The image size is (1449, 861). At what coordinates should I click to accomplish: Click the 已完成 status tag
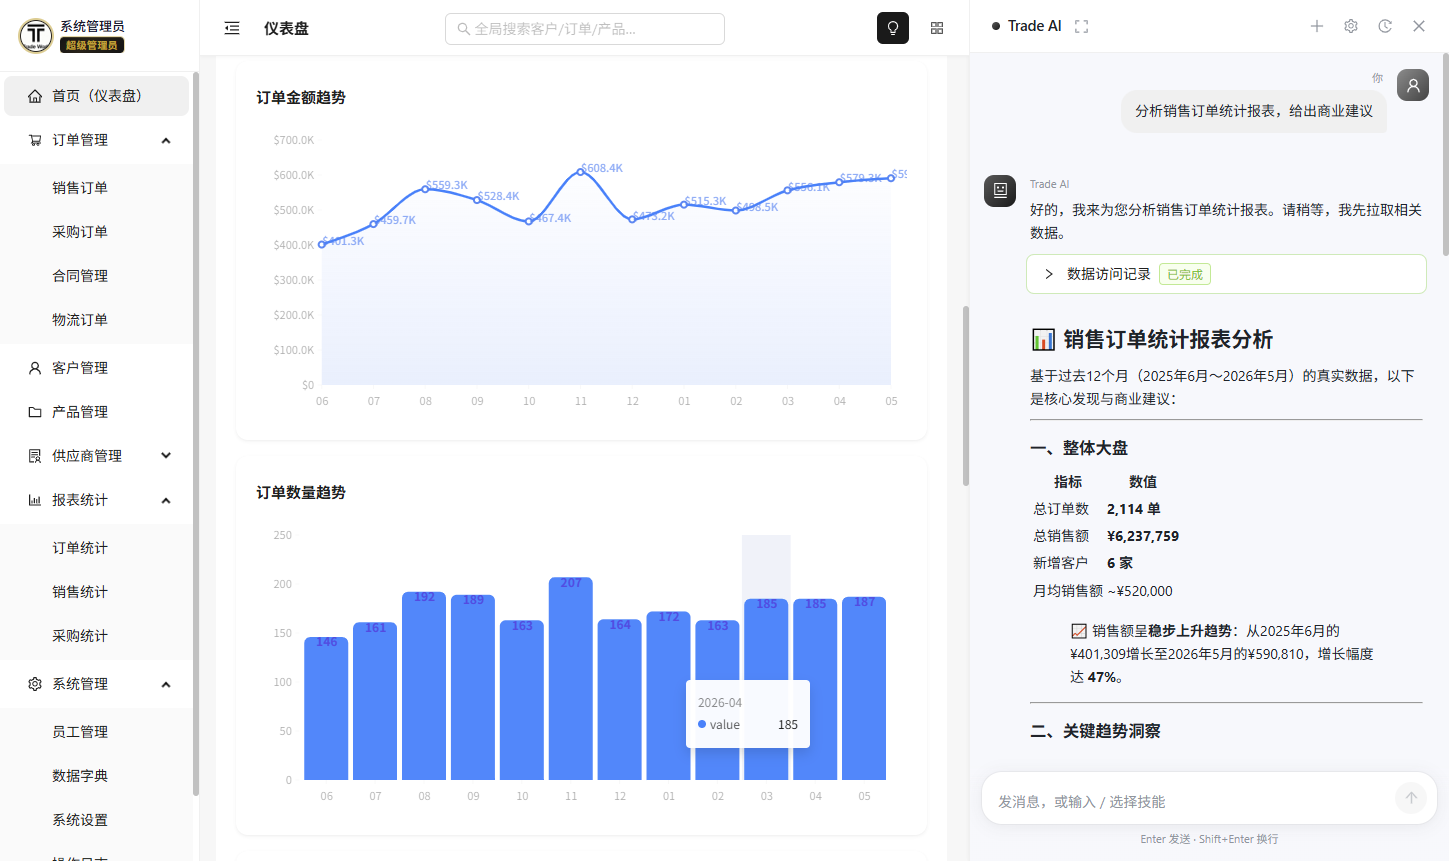pyautogui.click(x=1185, y=274)
